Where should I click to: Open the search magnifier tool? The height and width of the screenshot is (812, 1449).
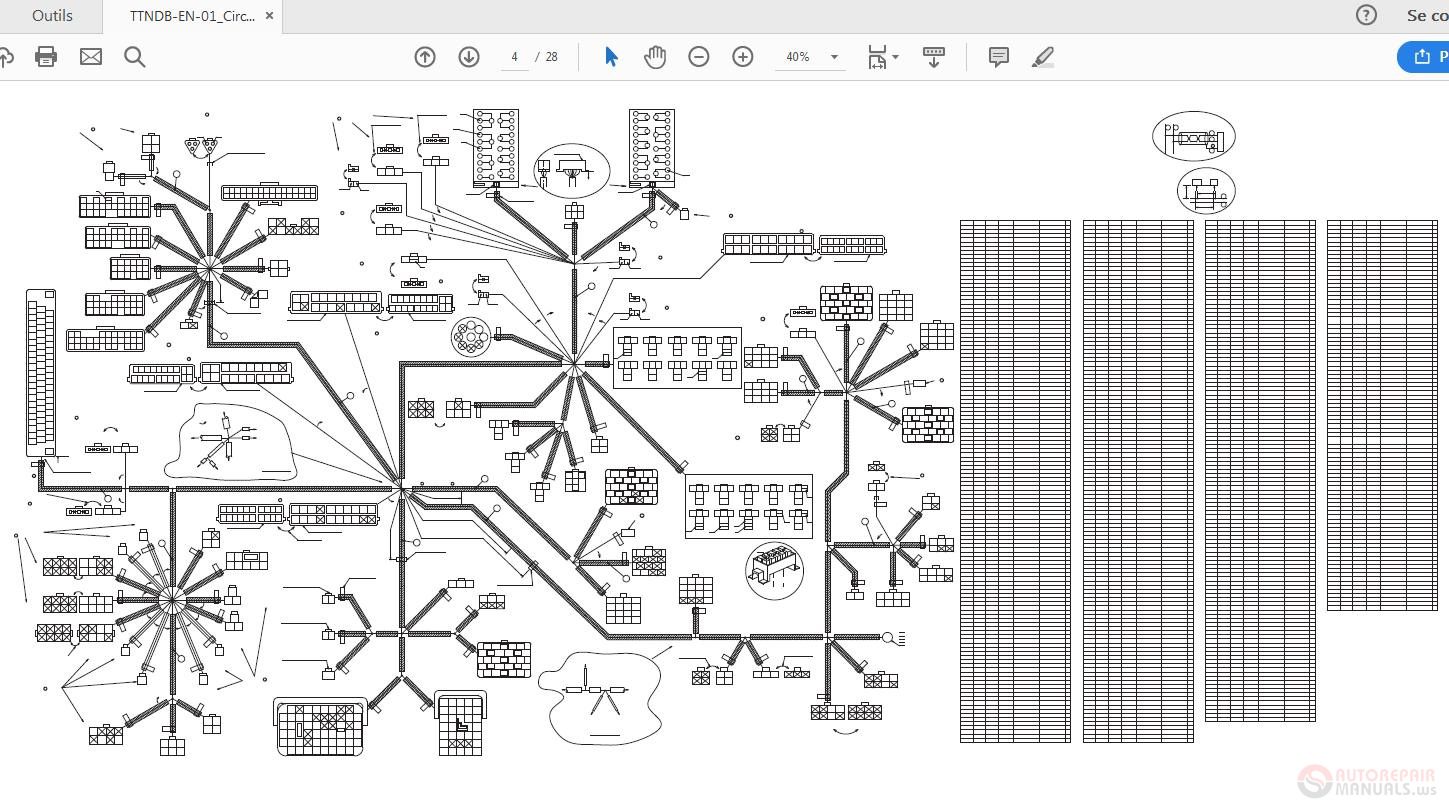click(x=135, y=57)
